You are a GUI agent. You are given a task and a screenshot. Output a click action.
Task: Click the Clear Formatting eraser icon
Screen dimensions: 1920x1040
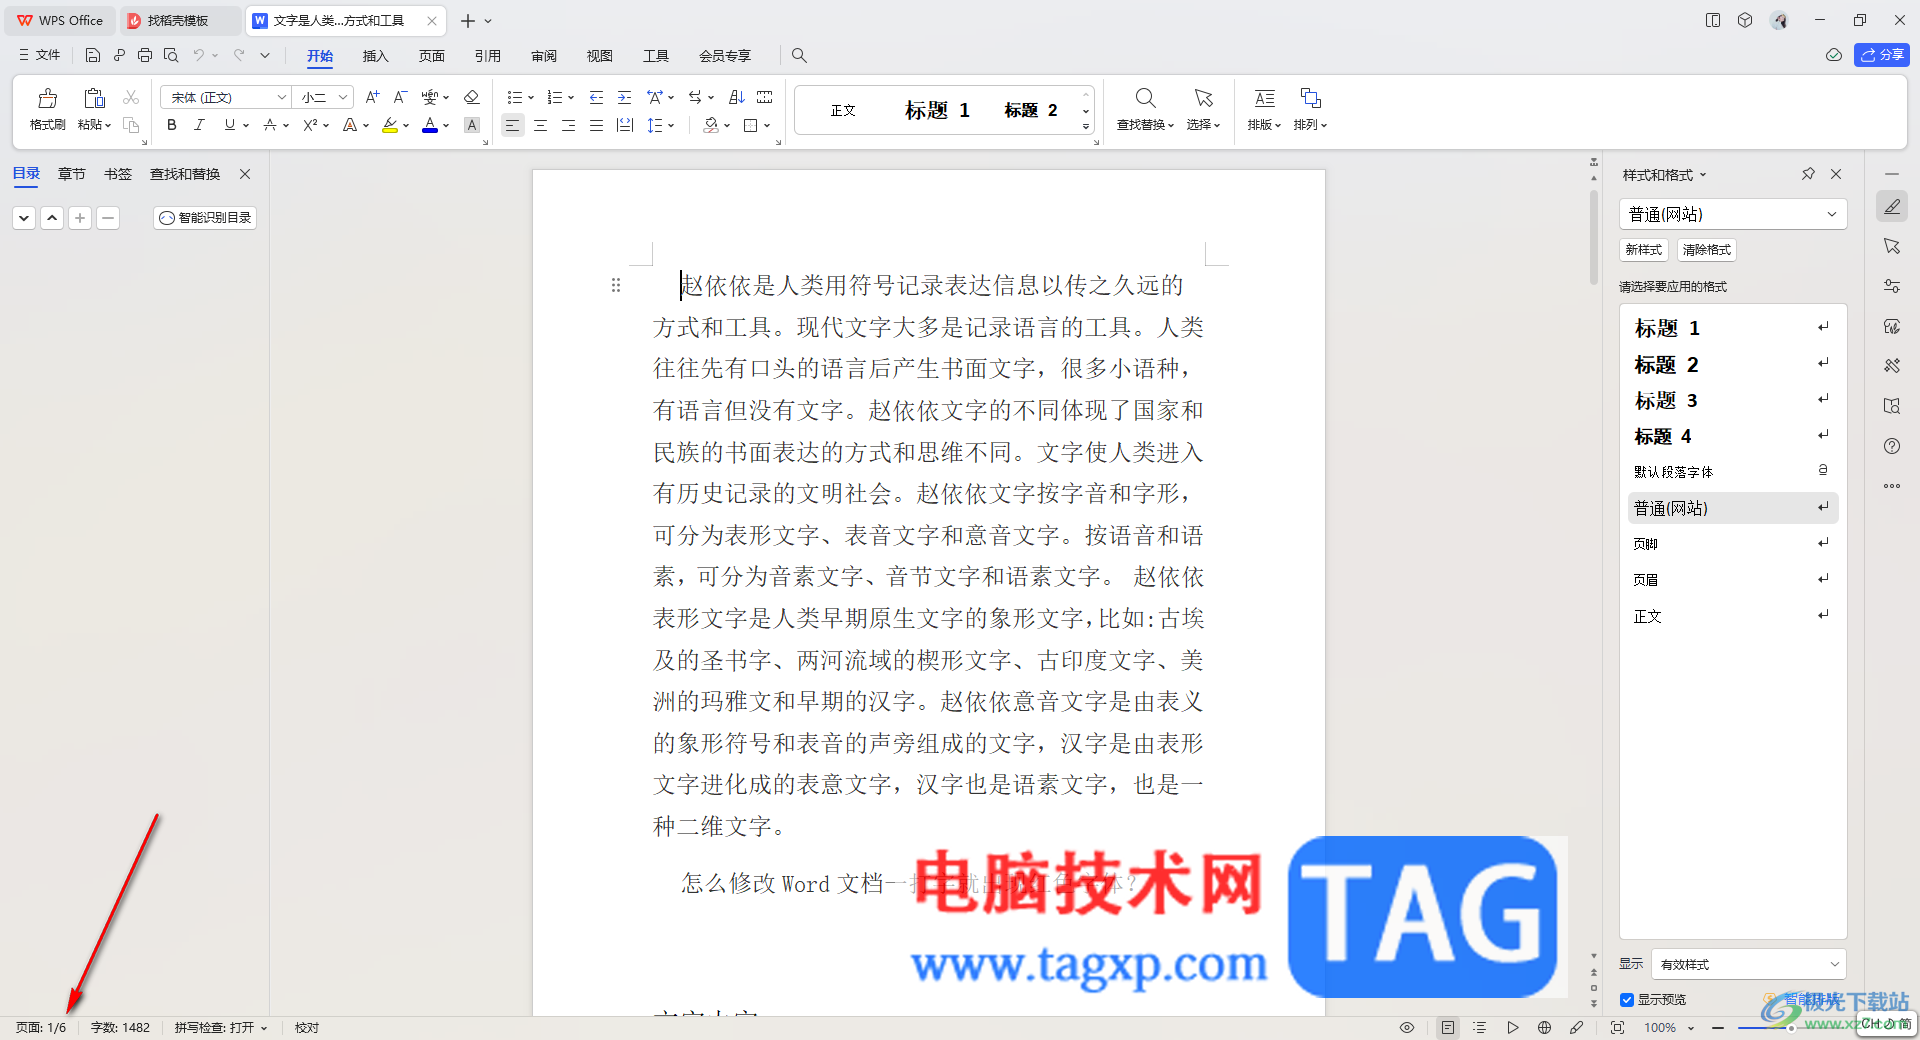click(x=472, y=97)
